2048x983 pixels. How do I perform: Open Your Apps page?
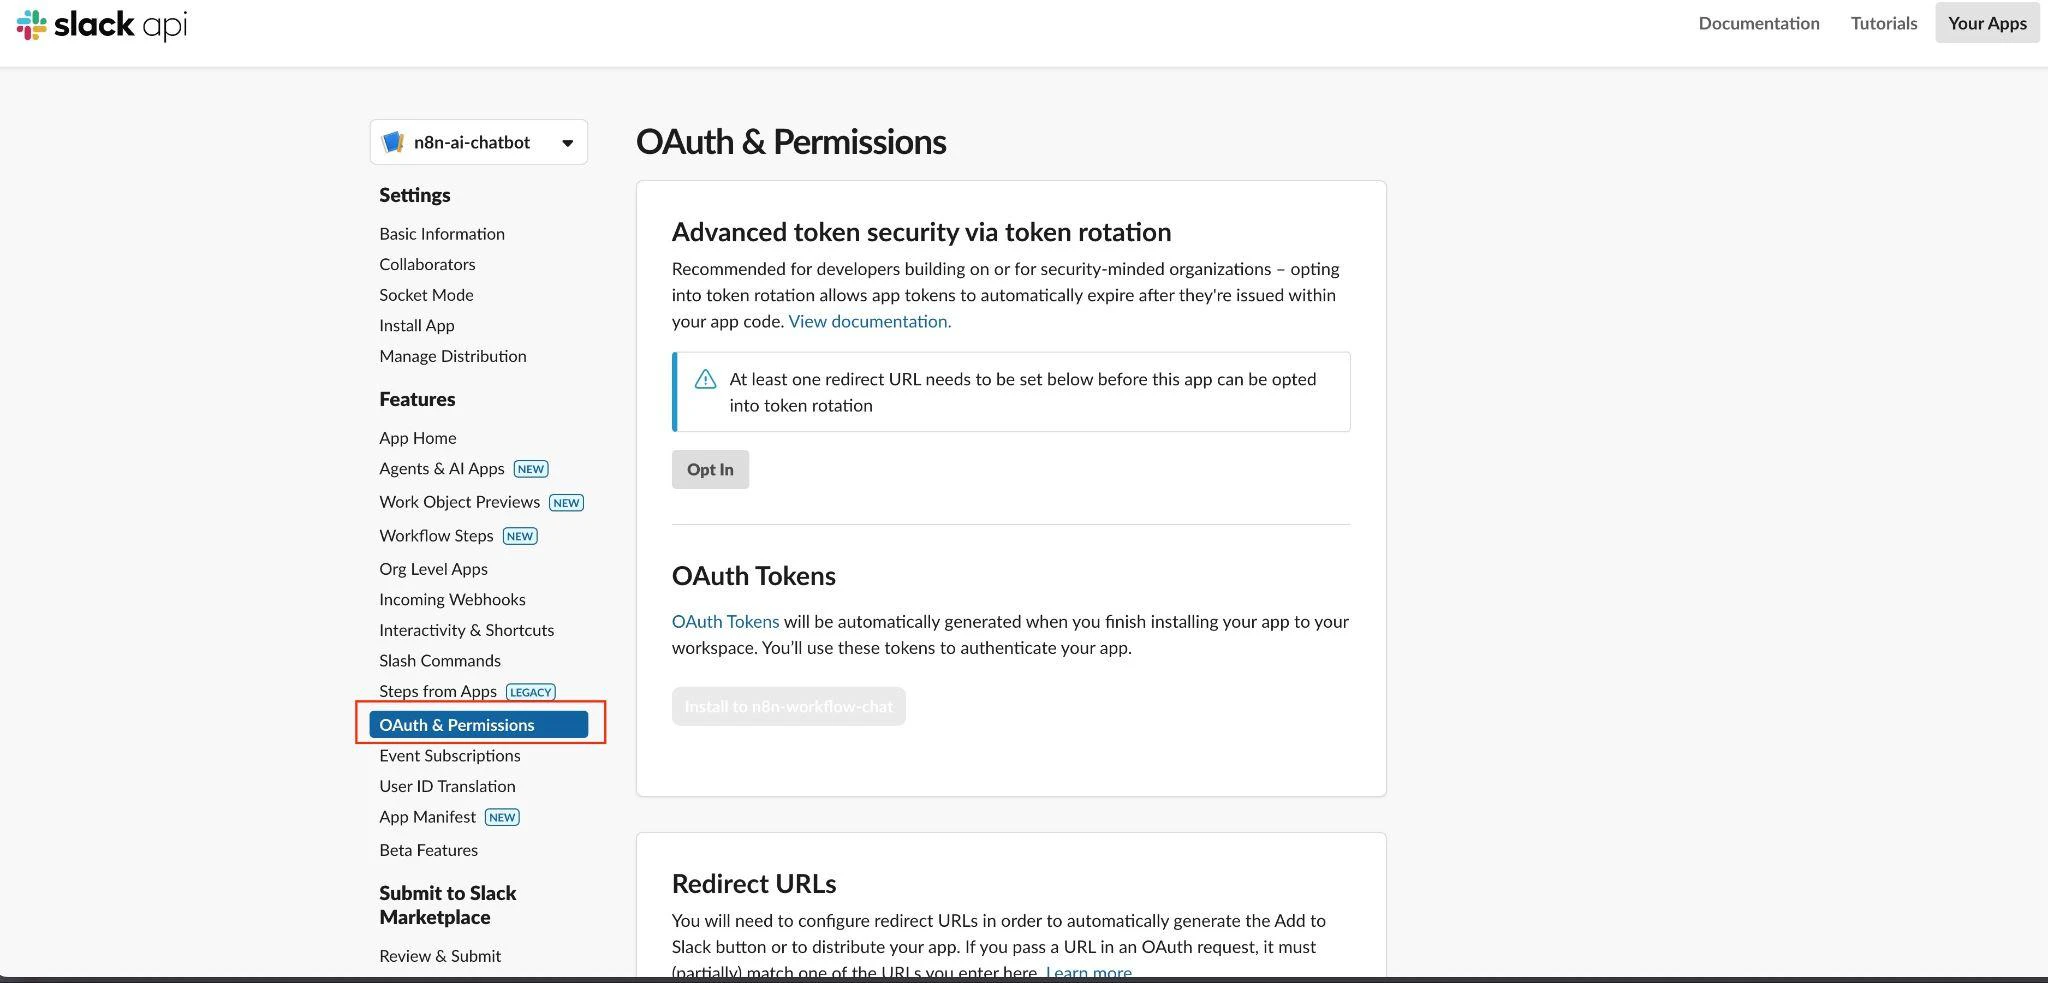pos(1986,23)
